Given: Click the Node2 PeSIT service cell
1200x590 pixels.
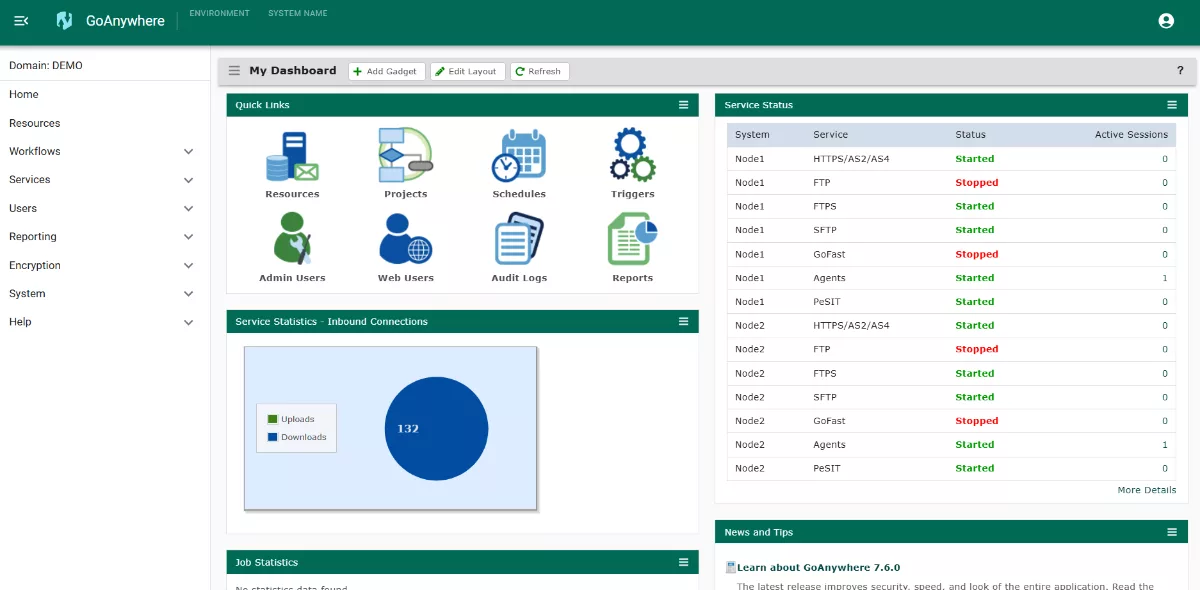Looking at the screenshot, I should (x=826, y=468).
